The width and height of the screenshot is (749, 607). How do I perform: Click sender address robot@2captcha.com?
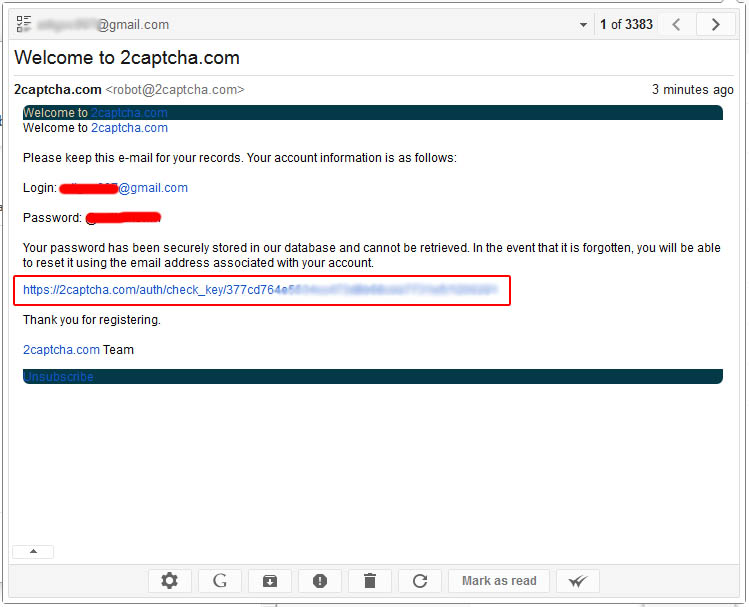pyautogui.click(x=175, y=90)
